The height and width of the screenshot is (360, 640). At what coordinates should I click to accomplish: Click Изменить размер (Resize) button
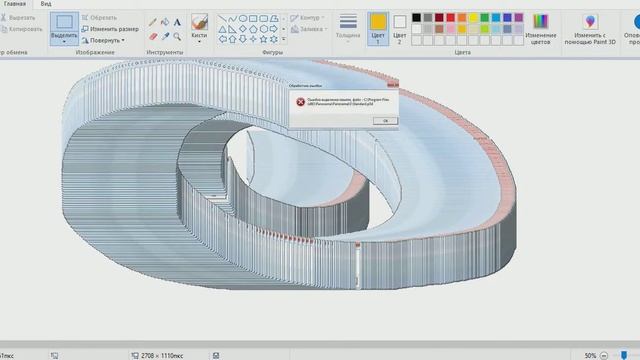pos(110,29)
